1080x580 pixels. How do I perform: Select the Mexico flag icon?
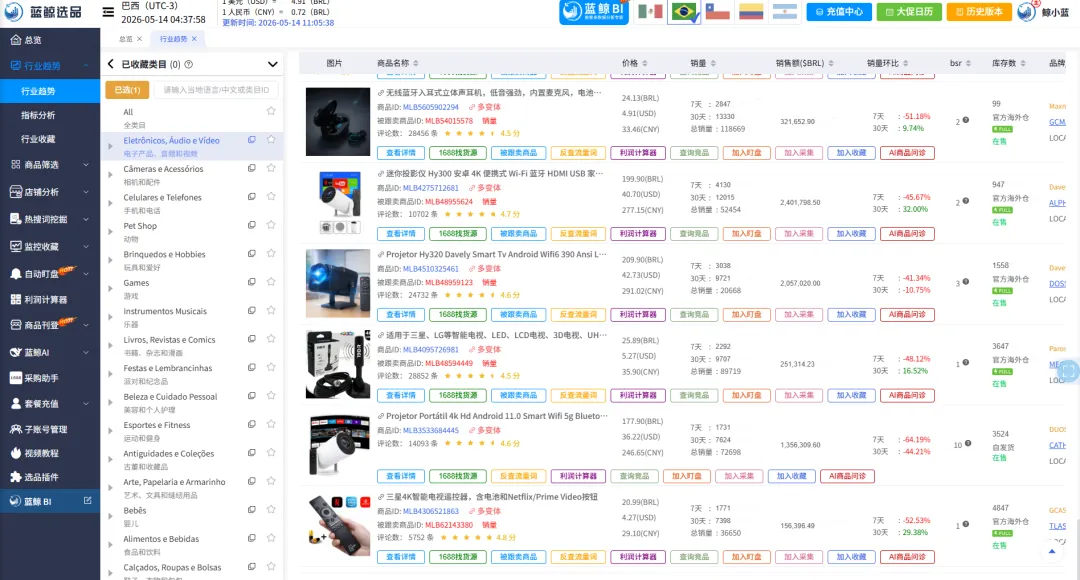[650, 12]
